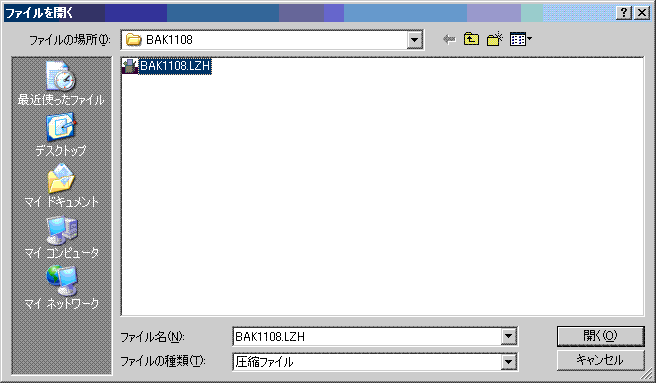
Task: Close the ファイルを開く dialog
Action: point(642,13)
